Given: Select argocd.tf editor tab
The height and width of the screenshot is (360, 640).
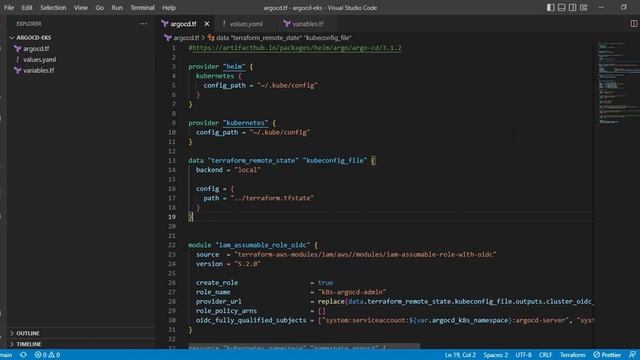Looking at the screenshot, I should click(x=183, y=24).
